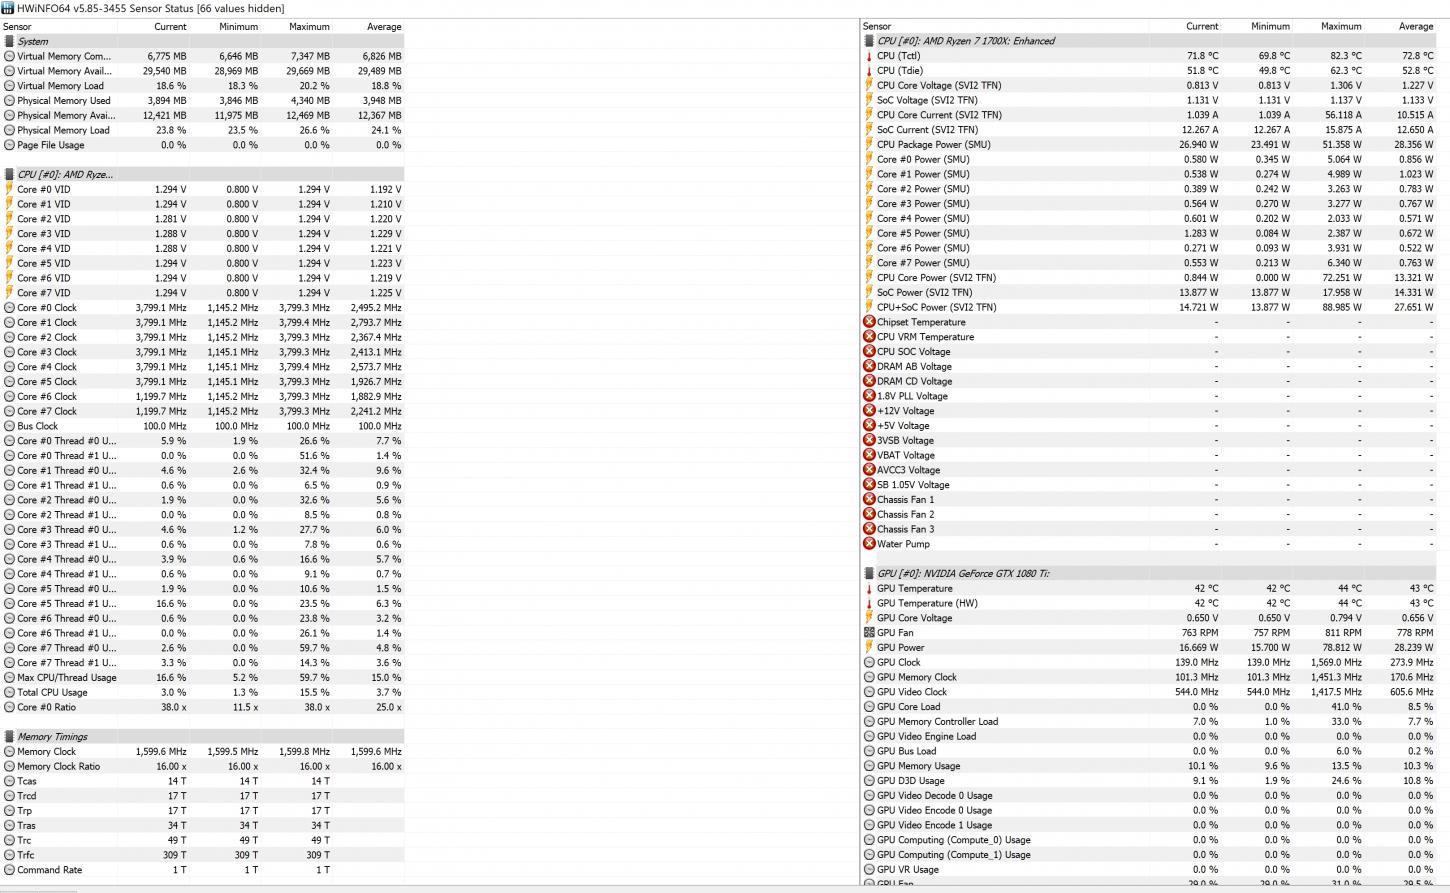Click the left panel Average column header
The height and width of the screenshot is (893, 1450).
(x=369, y=27)
